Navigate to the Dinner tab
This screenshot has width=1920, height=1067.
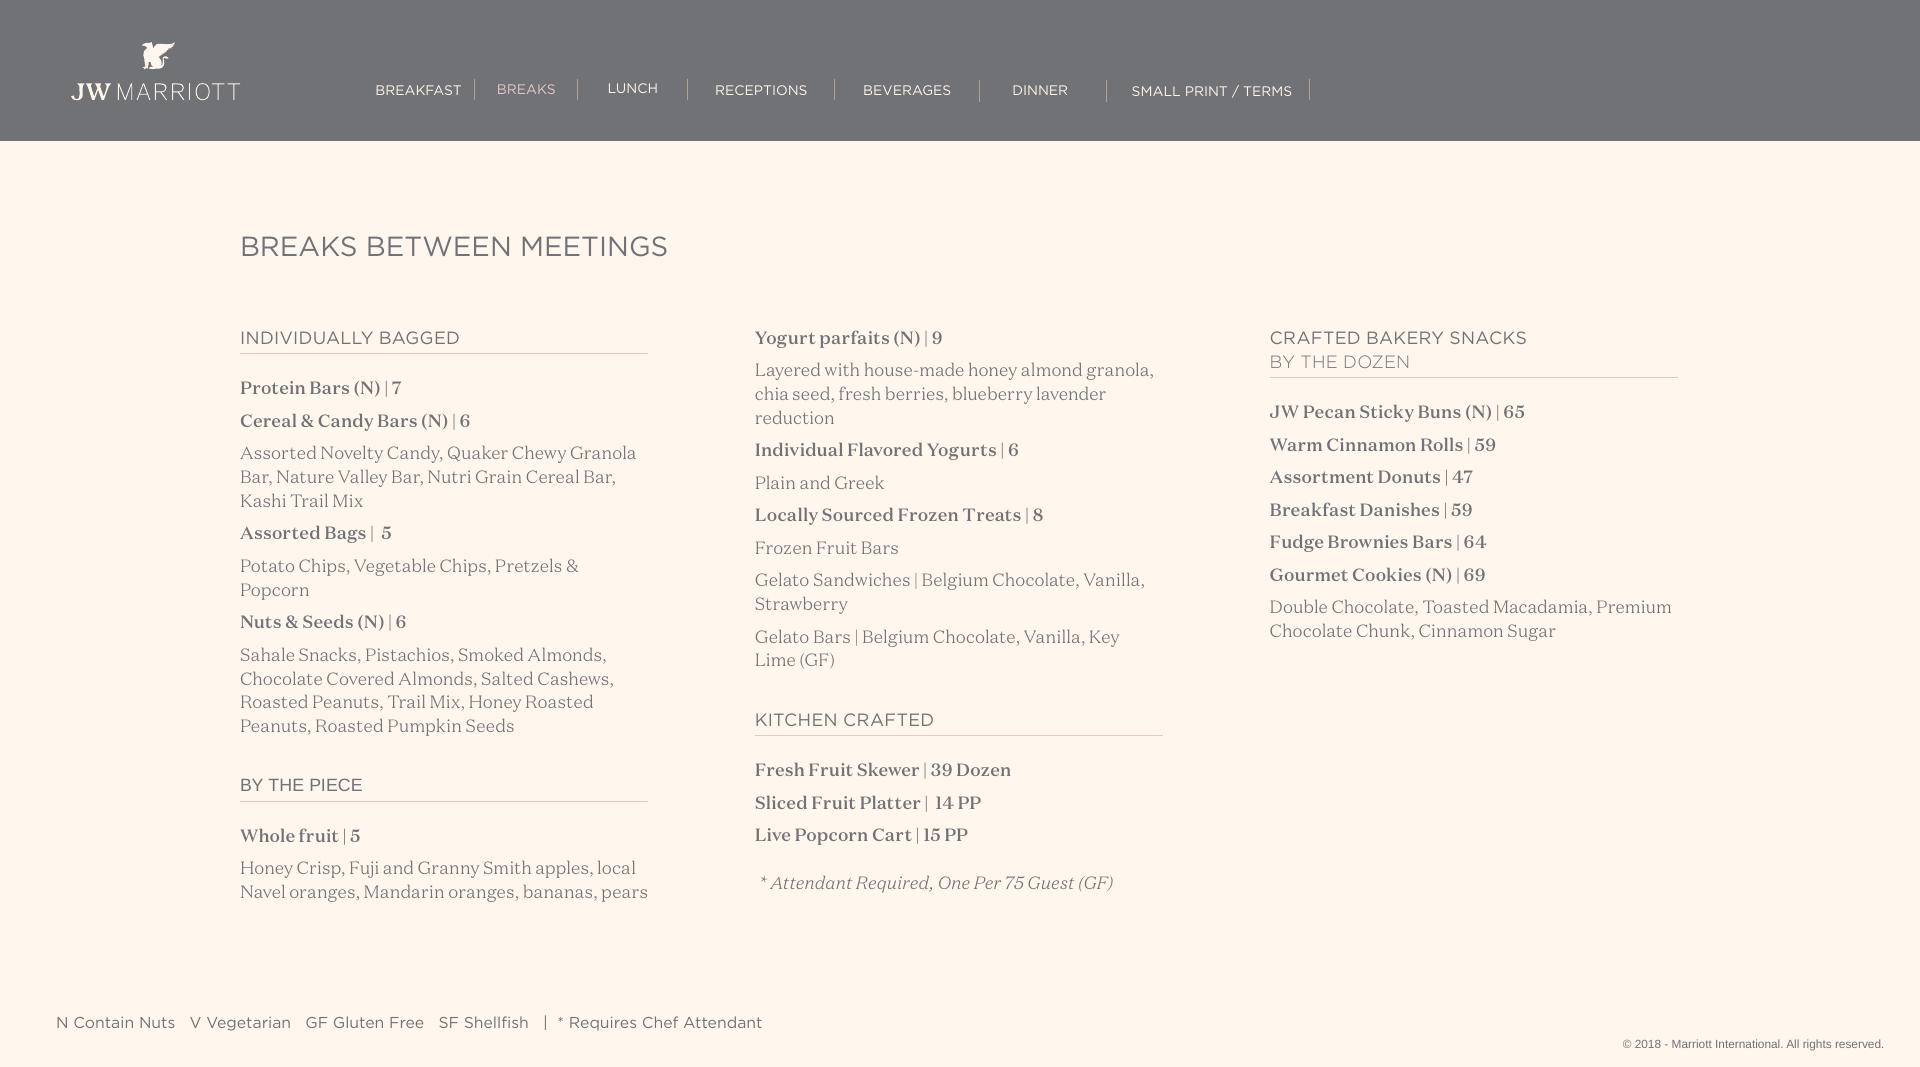tap(1039, 90)
